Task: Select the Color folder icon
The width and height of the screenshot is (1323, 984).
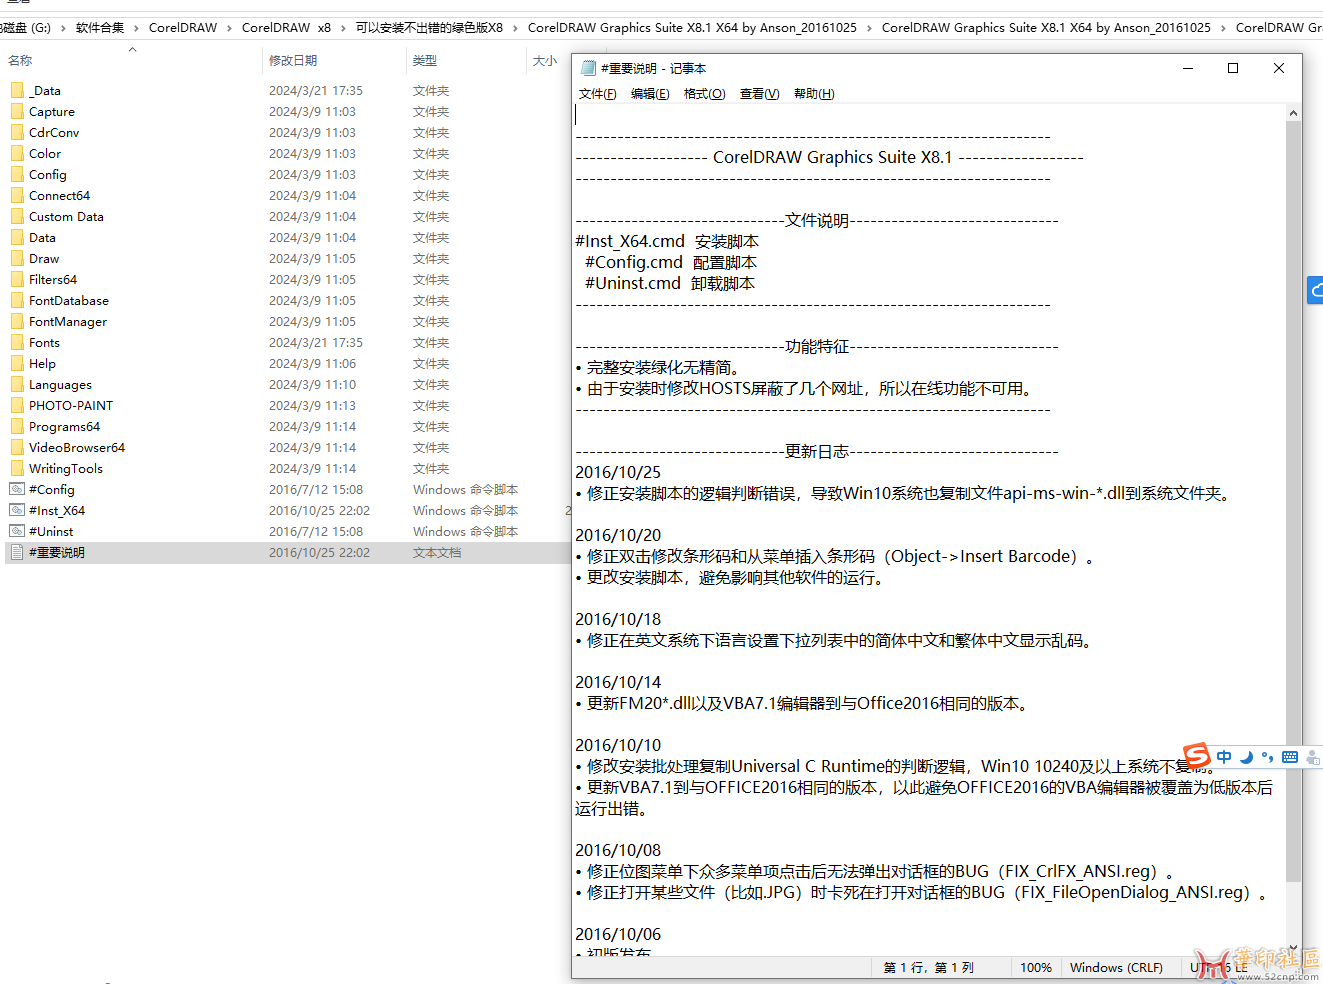Action: (17, 153)
